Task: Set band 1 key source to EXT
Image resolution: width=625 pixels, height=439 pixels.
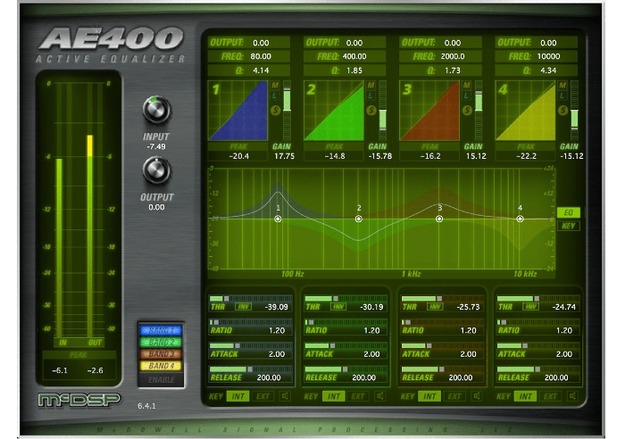Action: 263,396
